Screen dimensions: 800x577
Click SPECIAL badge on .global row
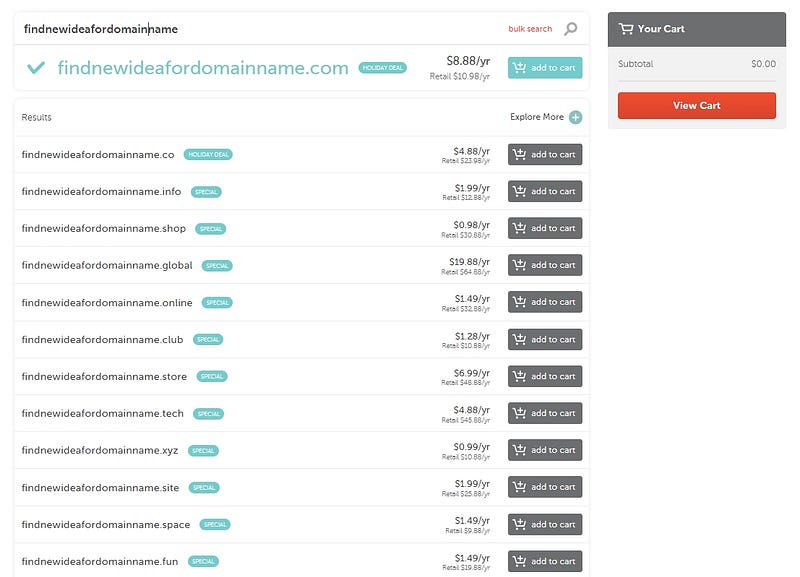(x=217, y=265)
